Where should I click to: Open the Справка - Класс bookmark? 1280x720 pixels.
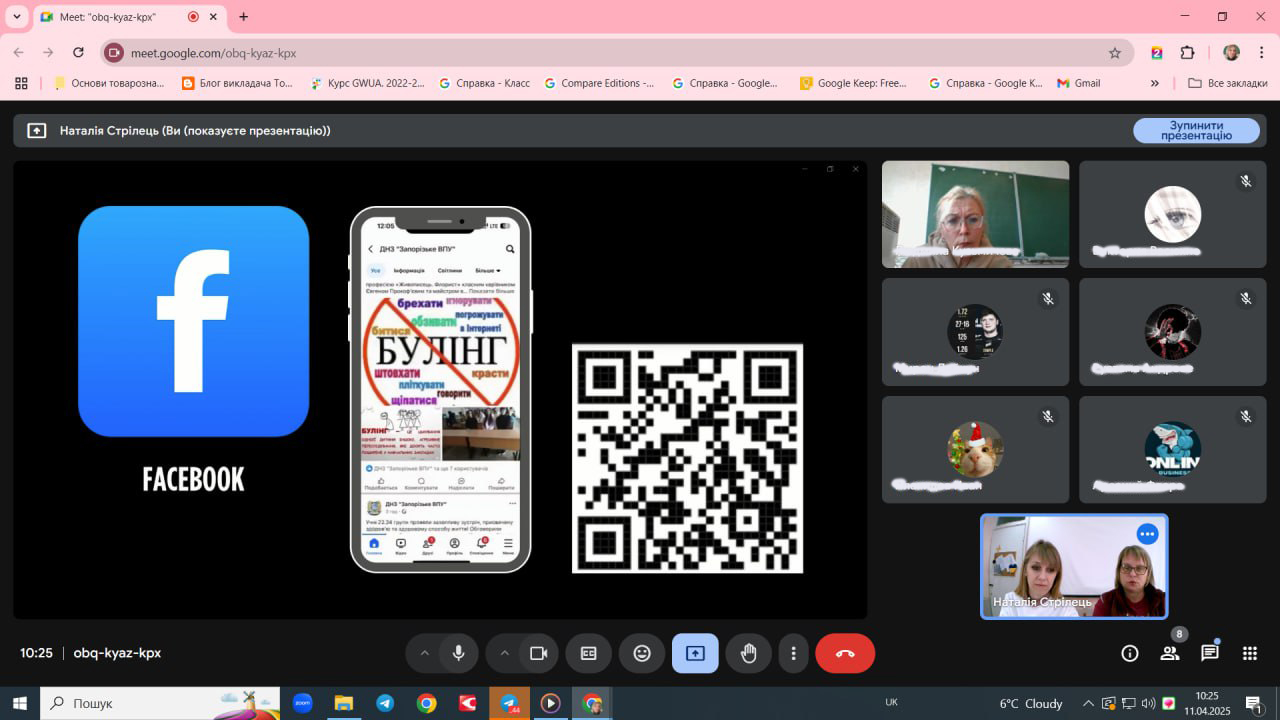(484, 83)
